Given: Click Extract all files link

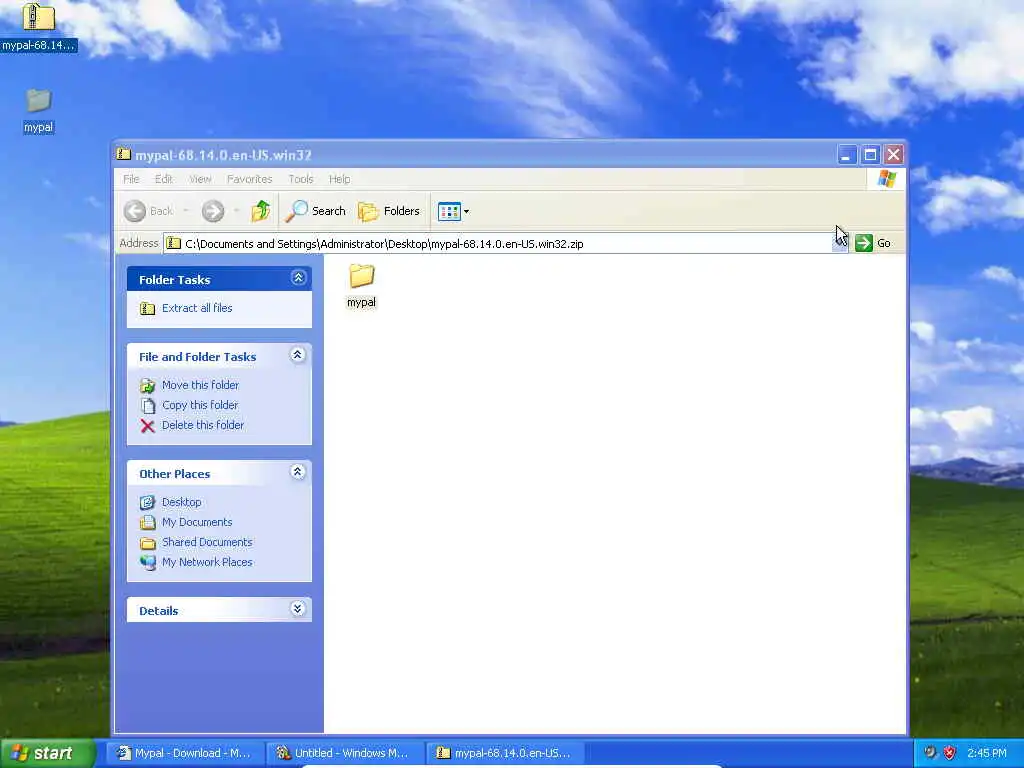Looking at the screenshot, I should (x=197, y=308).
